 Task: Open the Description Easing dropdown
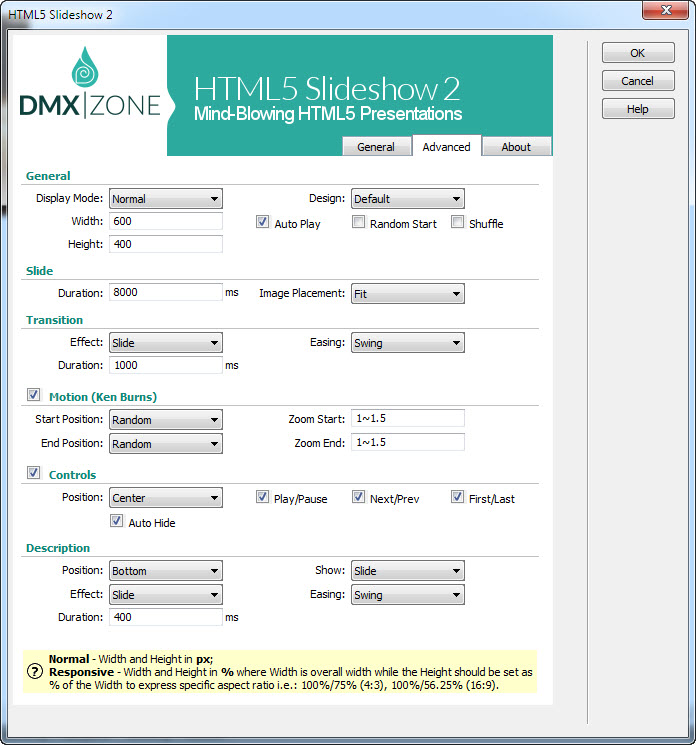408,595
